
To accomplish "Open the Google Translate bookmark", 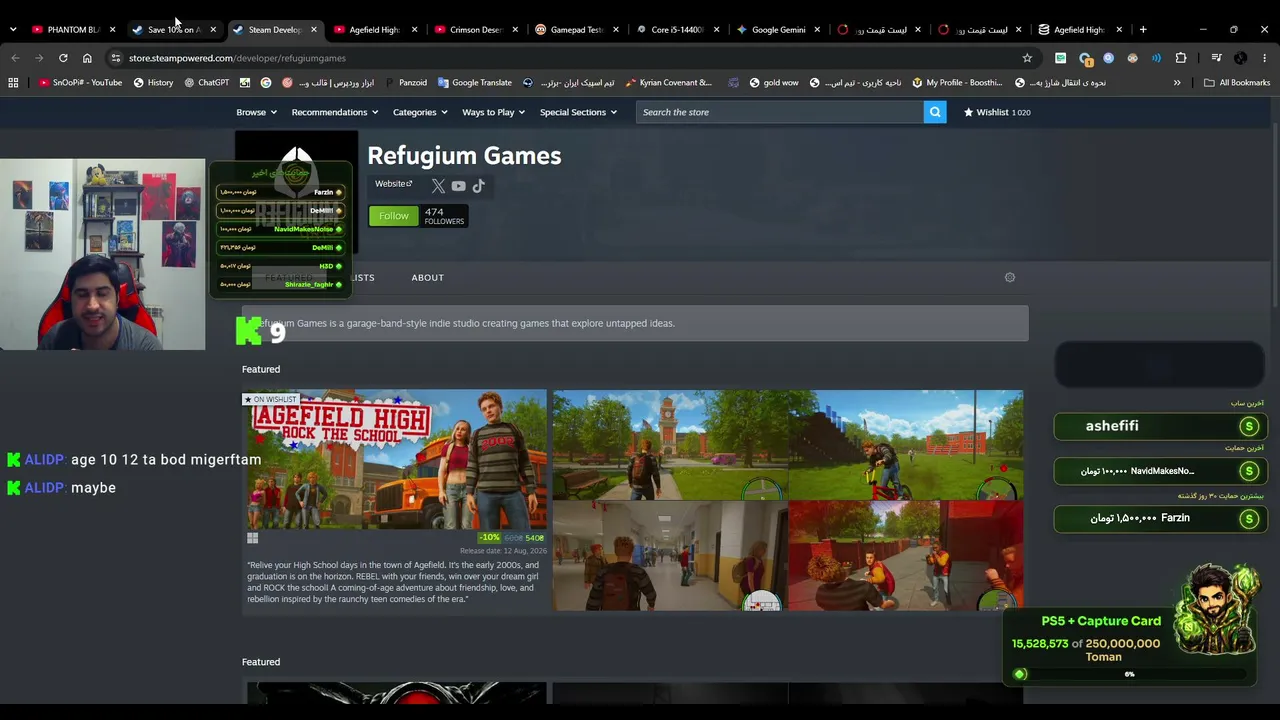I will [473, 83].
